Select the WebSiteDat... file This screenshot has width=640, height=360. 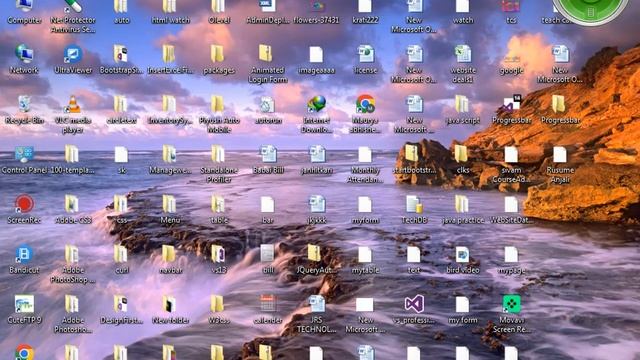pos(511,204)
